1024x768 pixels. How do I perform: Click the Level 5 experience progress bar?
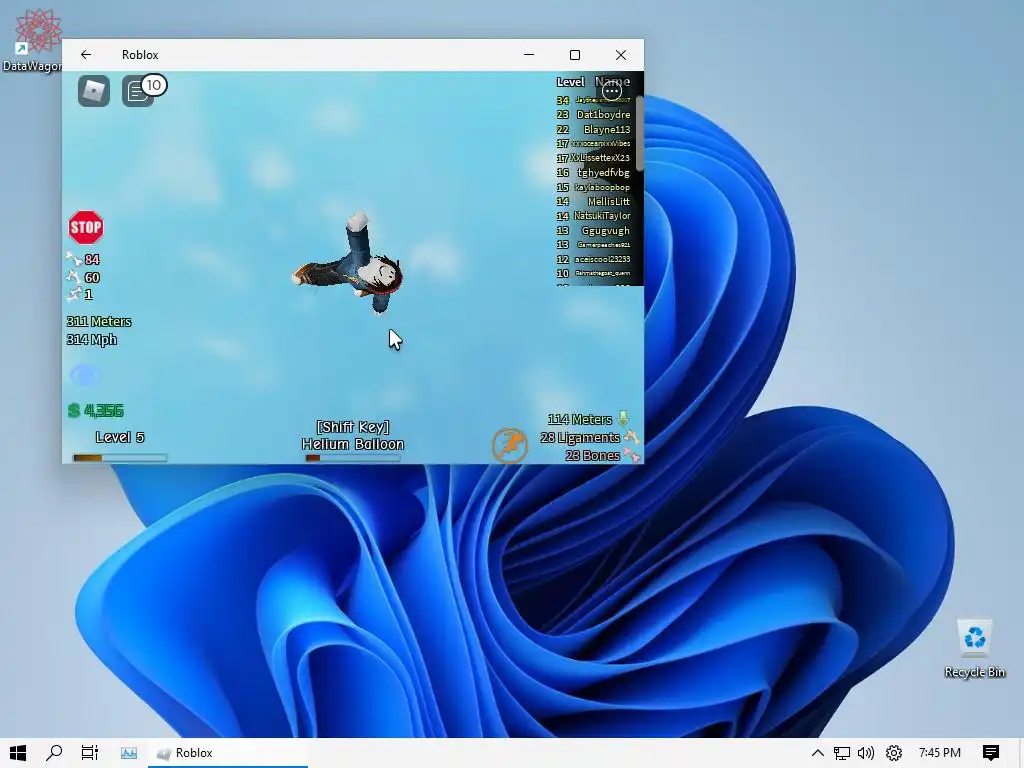pos(120,458)
